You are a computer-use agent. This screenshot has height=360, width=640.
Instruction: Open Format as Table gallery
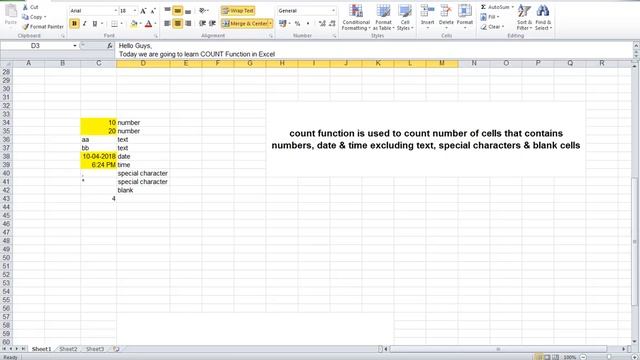click(x=383, y=17)
